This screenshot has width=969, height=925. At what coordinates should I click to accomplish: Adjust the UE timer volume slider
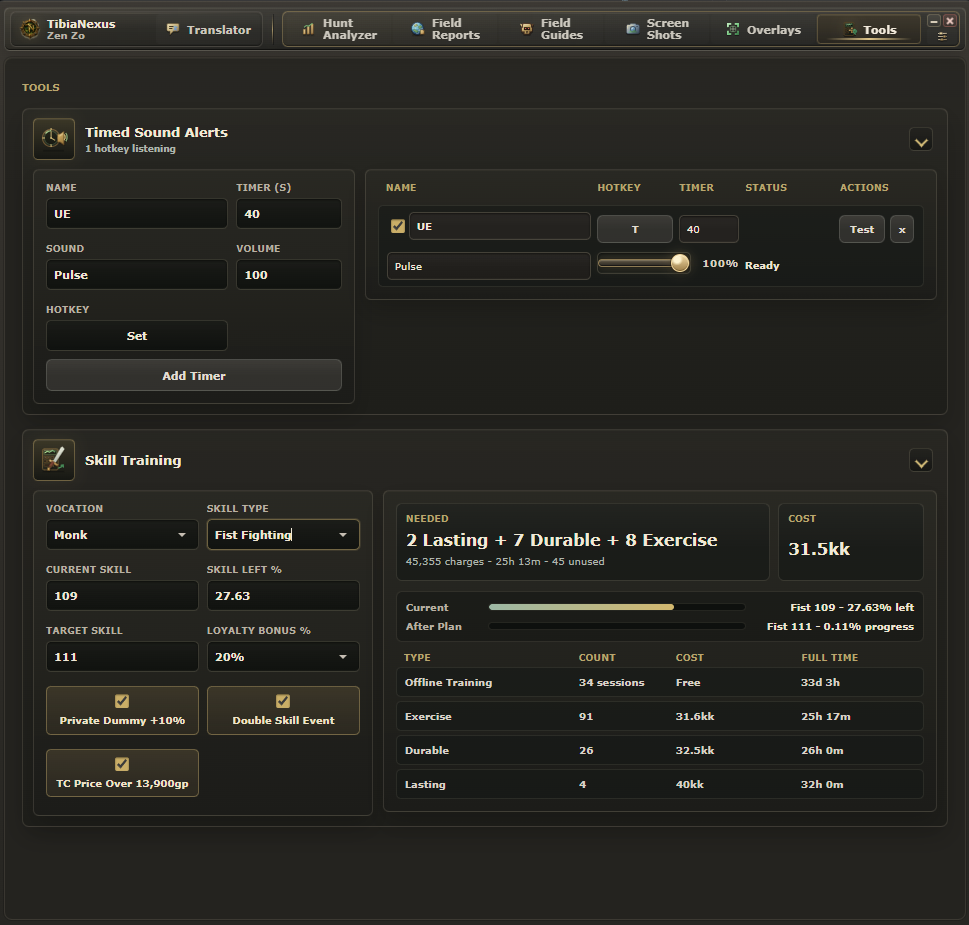click(644, 263)
